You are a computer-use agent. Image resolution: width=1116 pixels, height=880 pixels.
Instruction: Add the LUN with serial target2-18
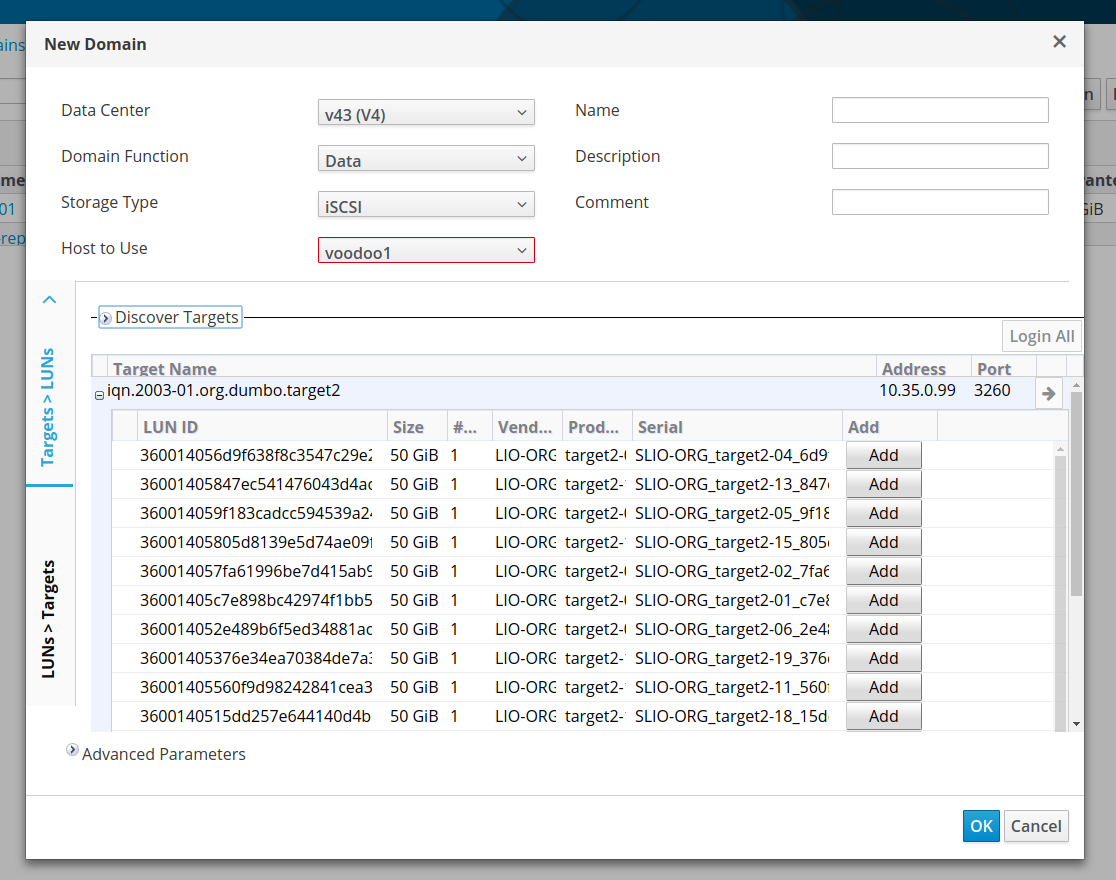click(883, 716)
